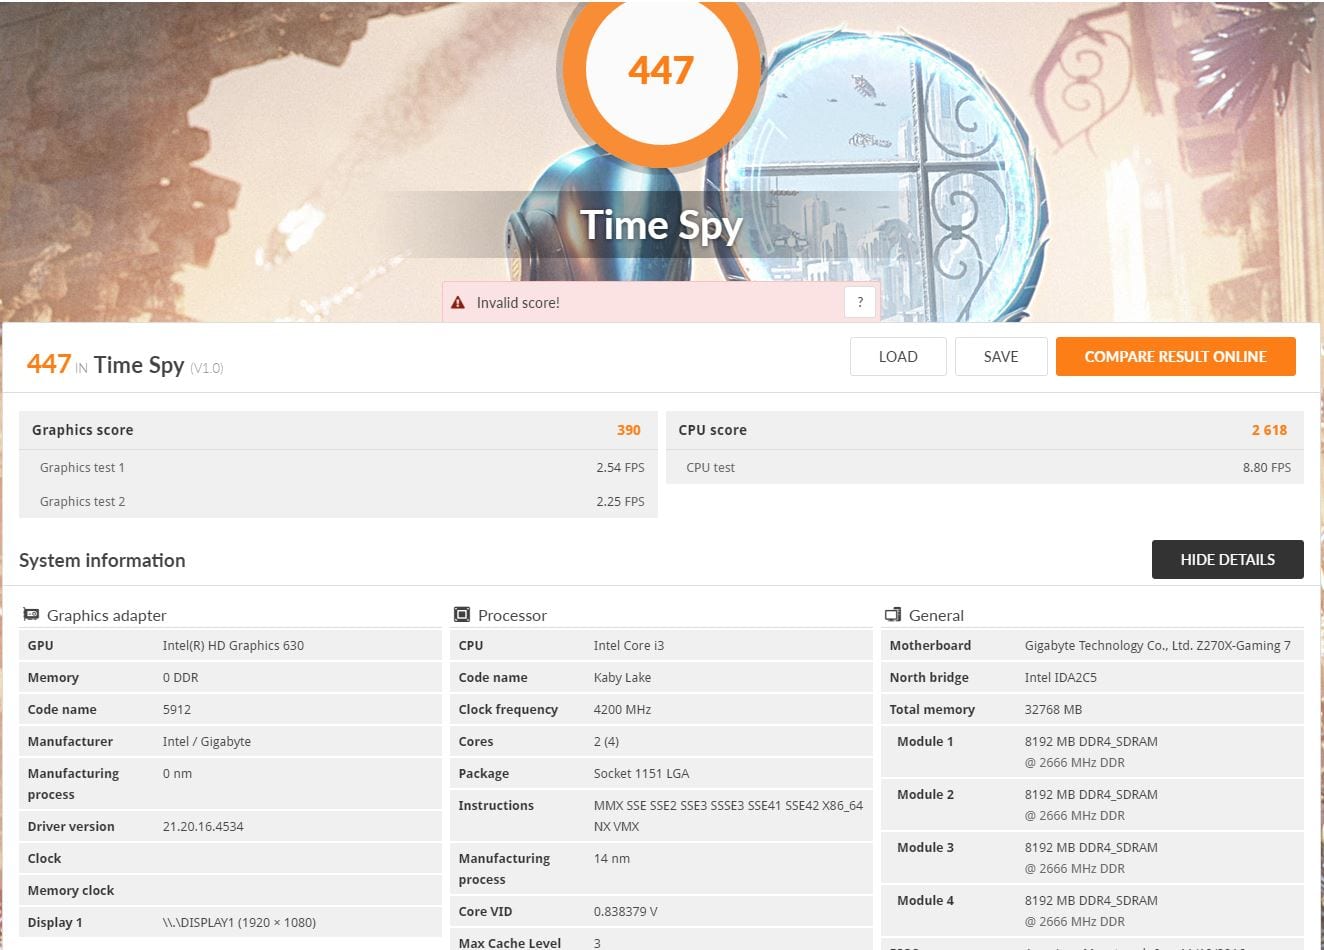The height and width of the screenshot is (950, 1324).
Task: Select Graphics score value 390
Action: (629, 430)
